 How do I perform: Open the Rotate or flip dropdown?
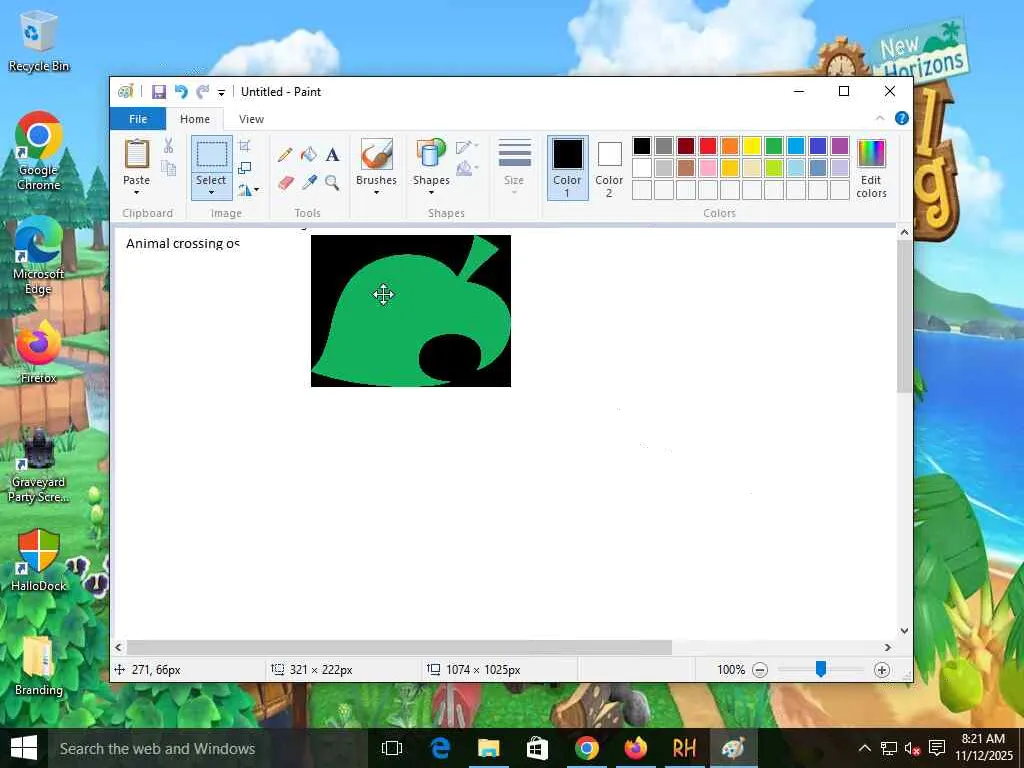[x=248, y=190]
